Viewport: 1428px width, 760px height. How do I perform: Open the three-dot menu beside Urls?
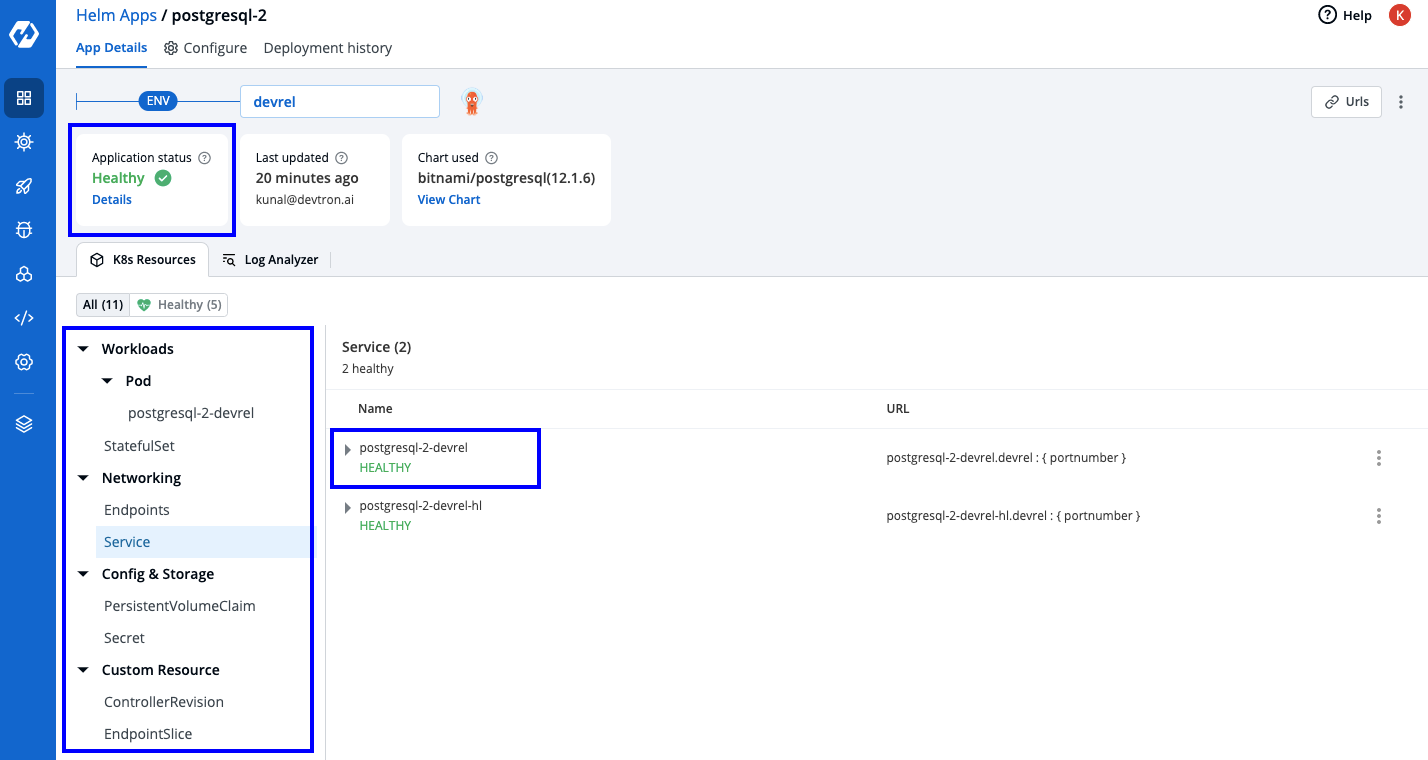click(1401, 102)
